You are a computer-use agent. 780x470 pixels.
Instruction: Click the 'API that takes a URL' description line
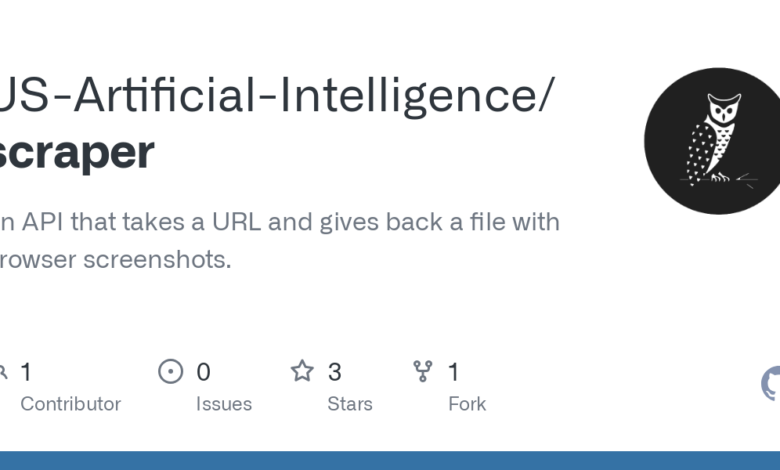point(280,221)
